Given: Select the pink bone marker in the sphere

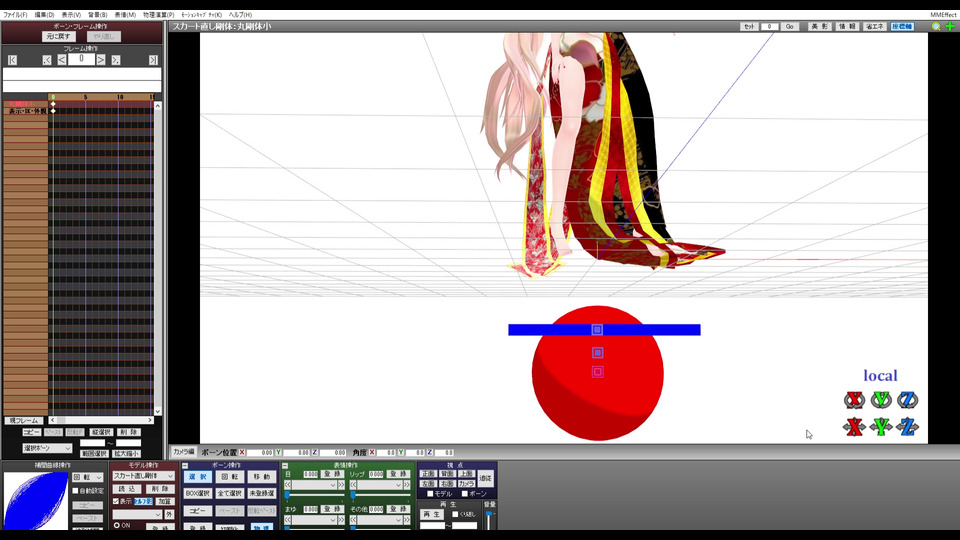Looking at the screenshot, I should [x=598, y=372].
